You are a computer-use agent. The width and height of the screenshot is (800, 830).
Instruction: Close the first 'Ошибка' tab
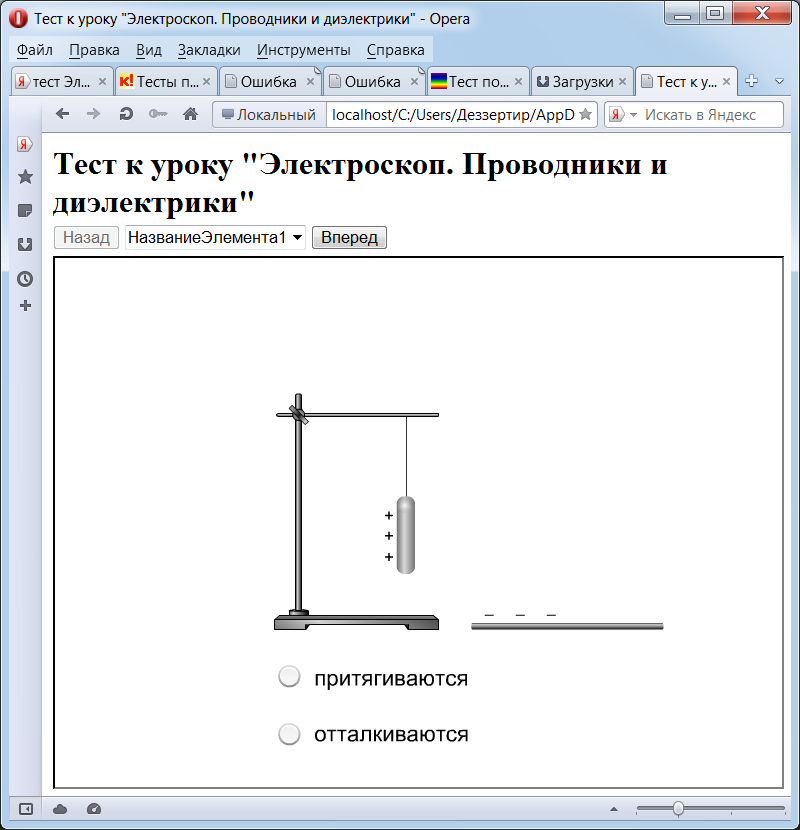(x=310, y=82)
